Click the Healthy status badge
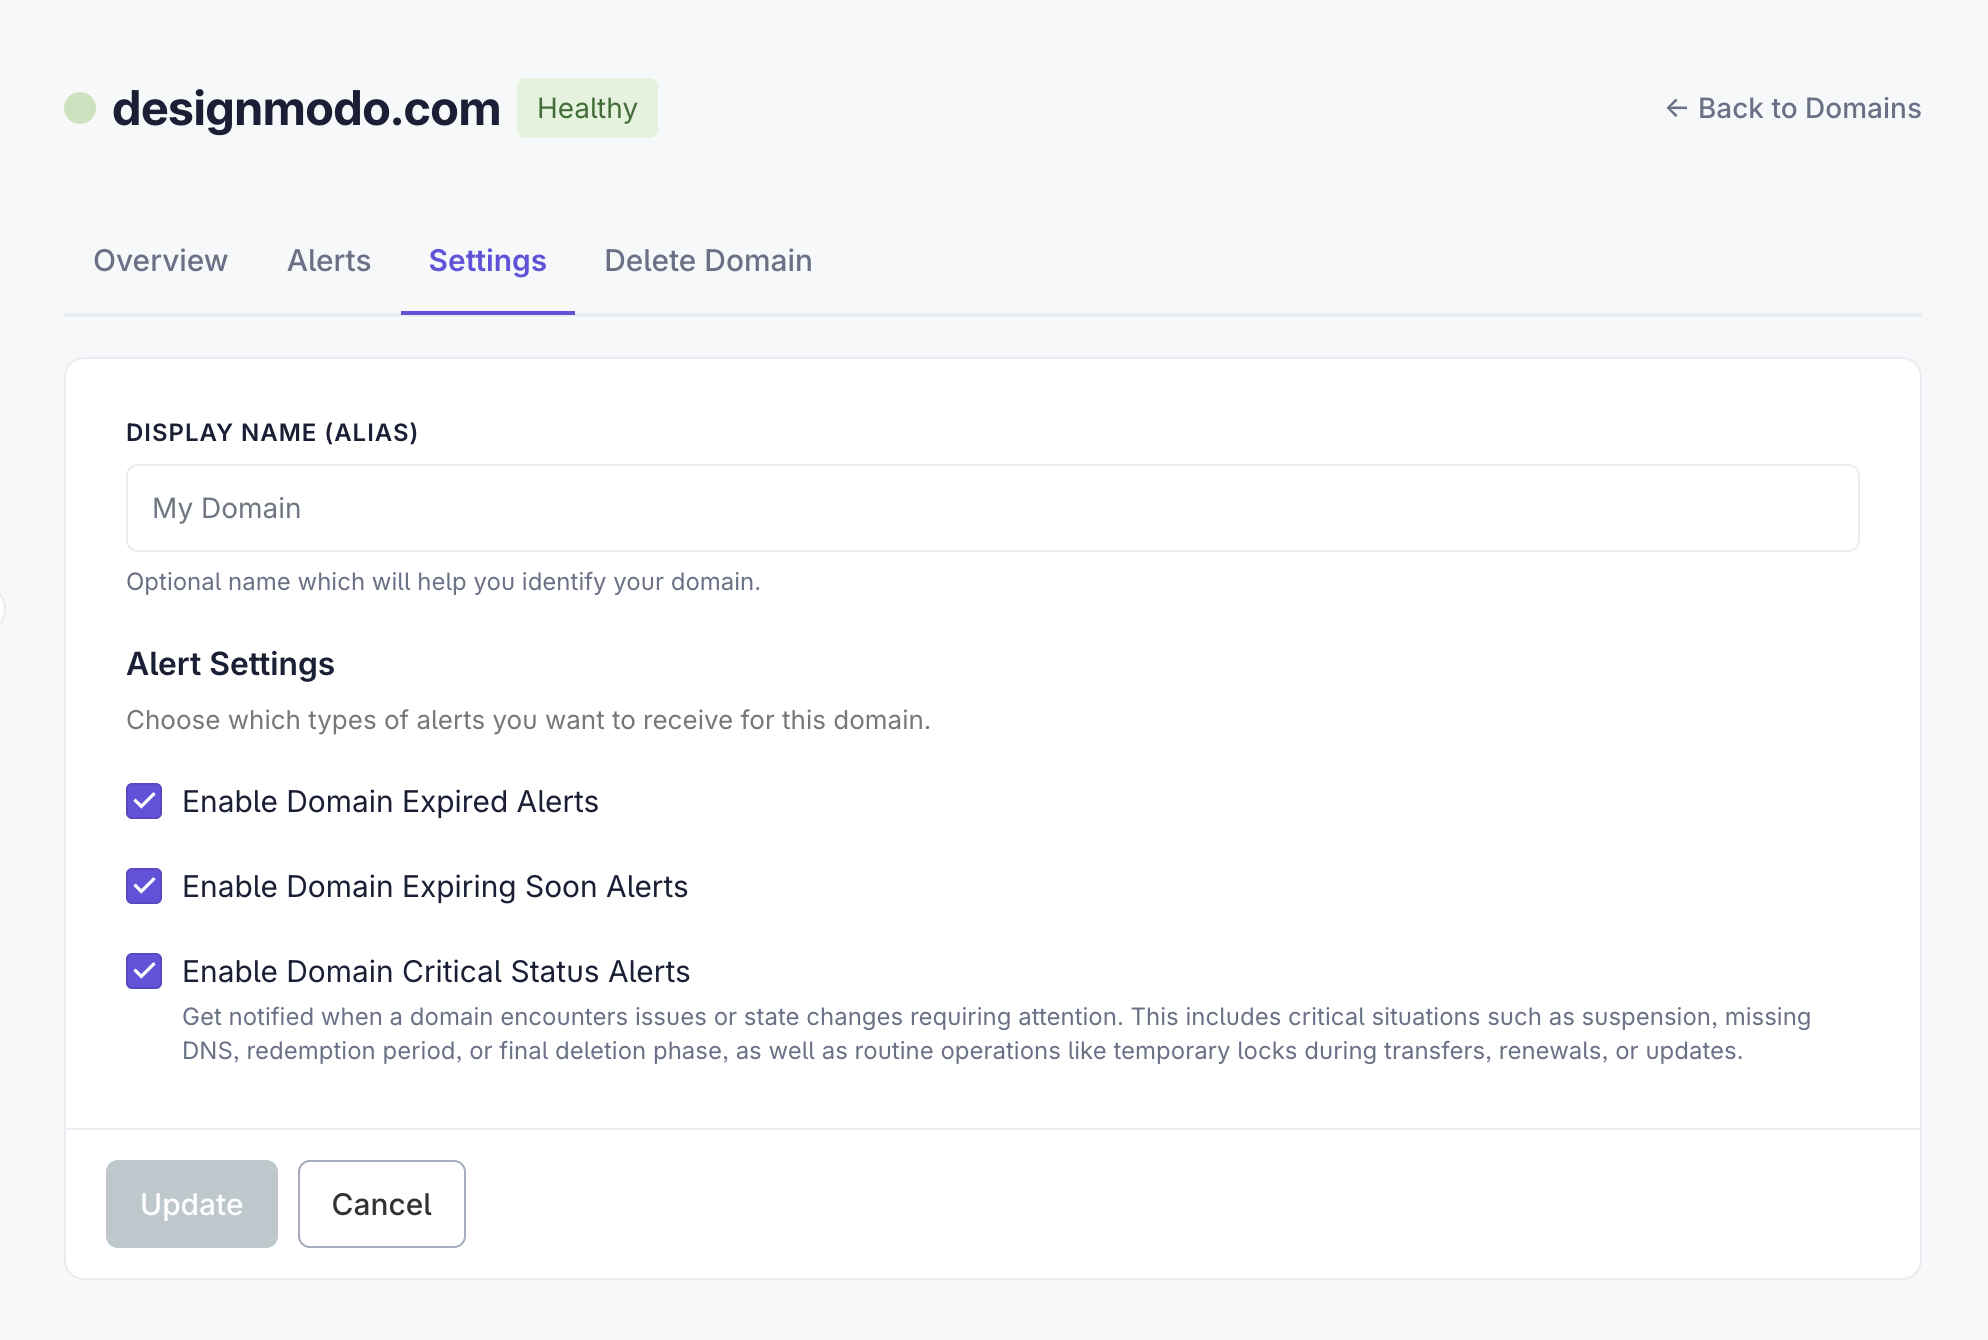 pyautogui.click(x=587, y=108)
